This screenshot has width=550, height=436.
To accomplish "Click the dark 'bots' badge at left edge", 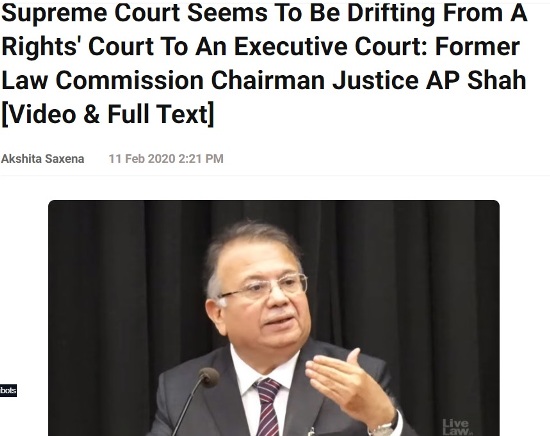I will coord(8,390).
